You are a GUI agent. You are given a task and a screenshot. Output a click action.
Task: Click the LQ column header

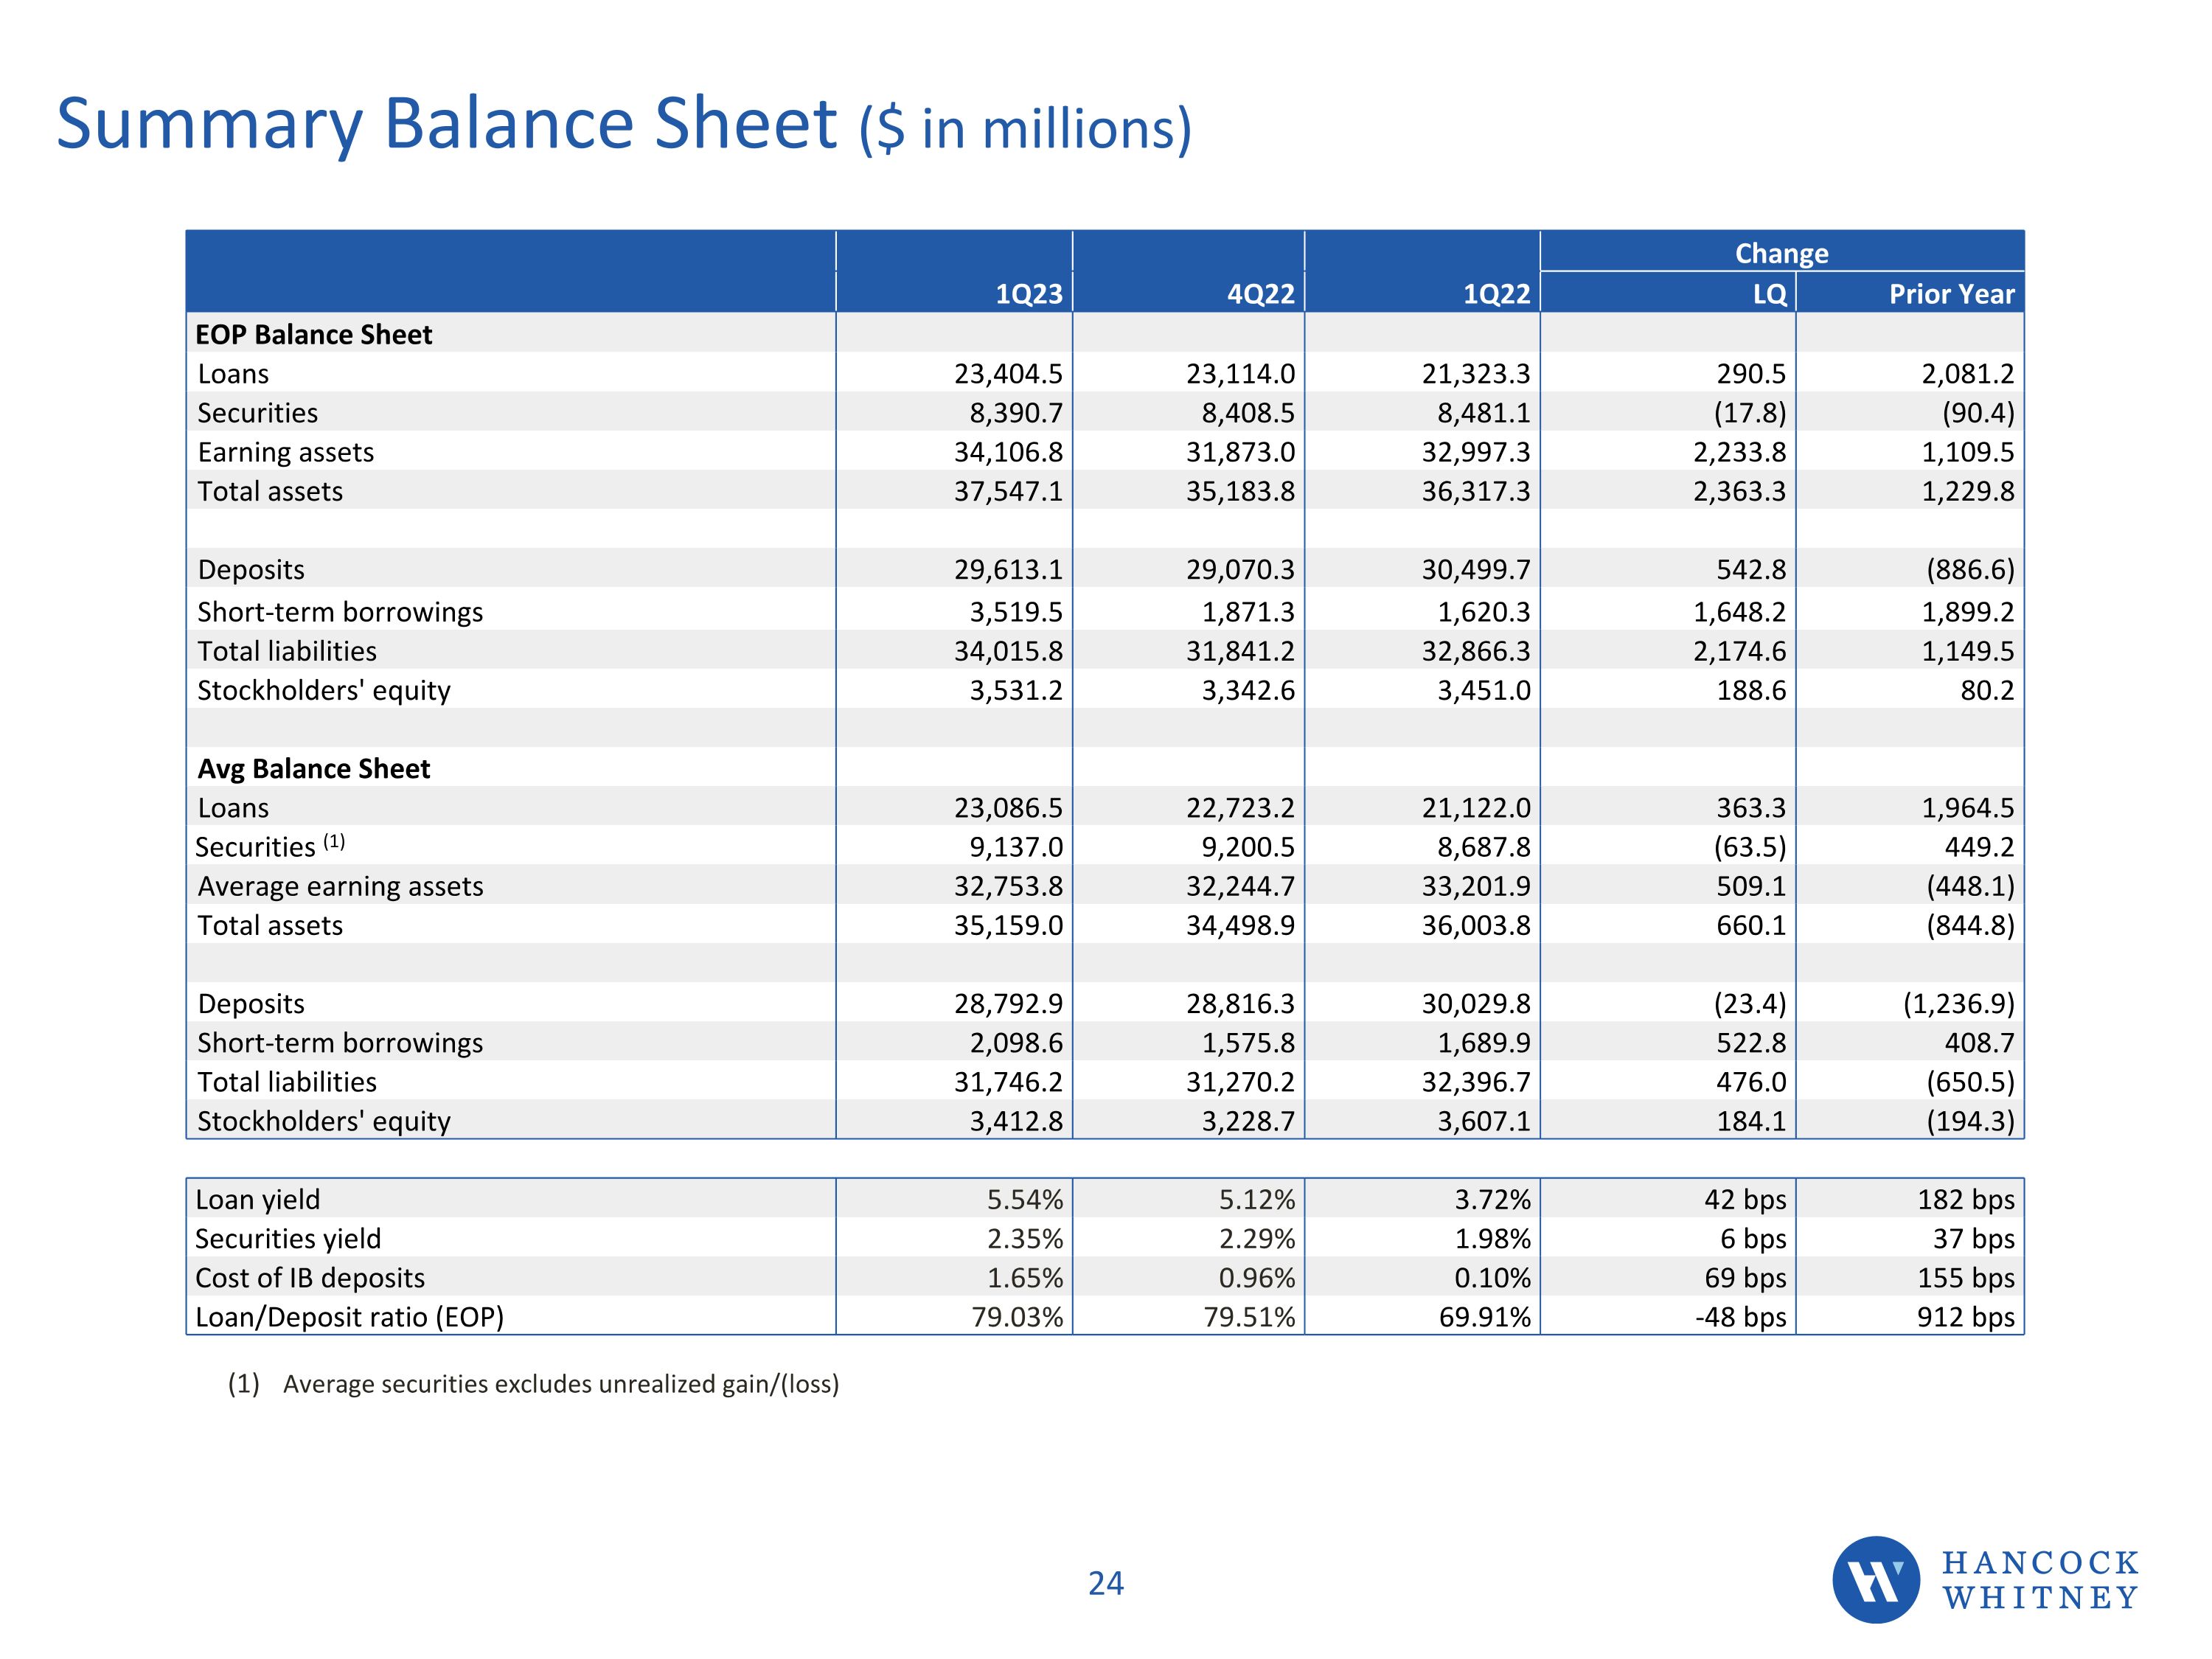tap(1769, 294)
